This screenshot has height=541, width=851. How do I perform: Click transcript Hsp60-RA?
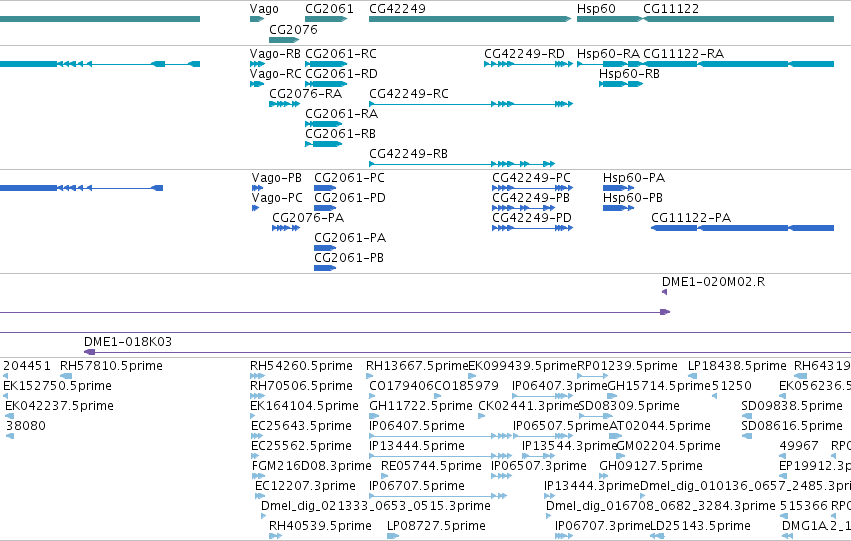click(x=608, y=54)
